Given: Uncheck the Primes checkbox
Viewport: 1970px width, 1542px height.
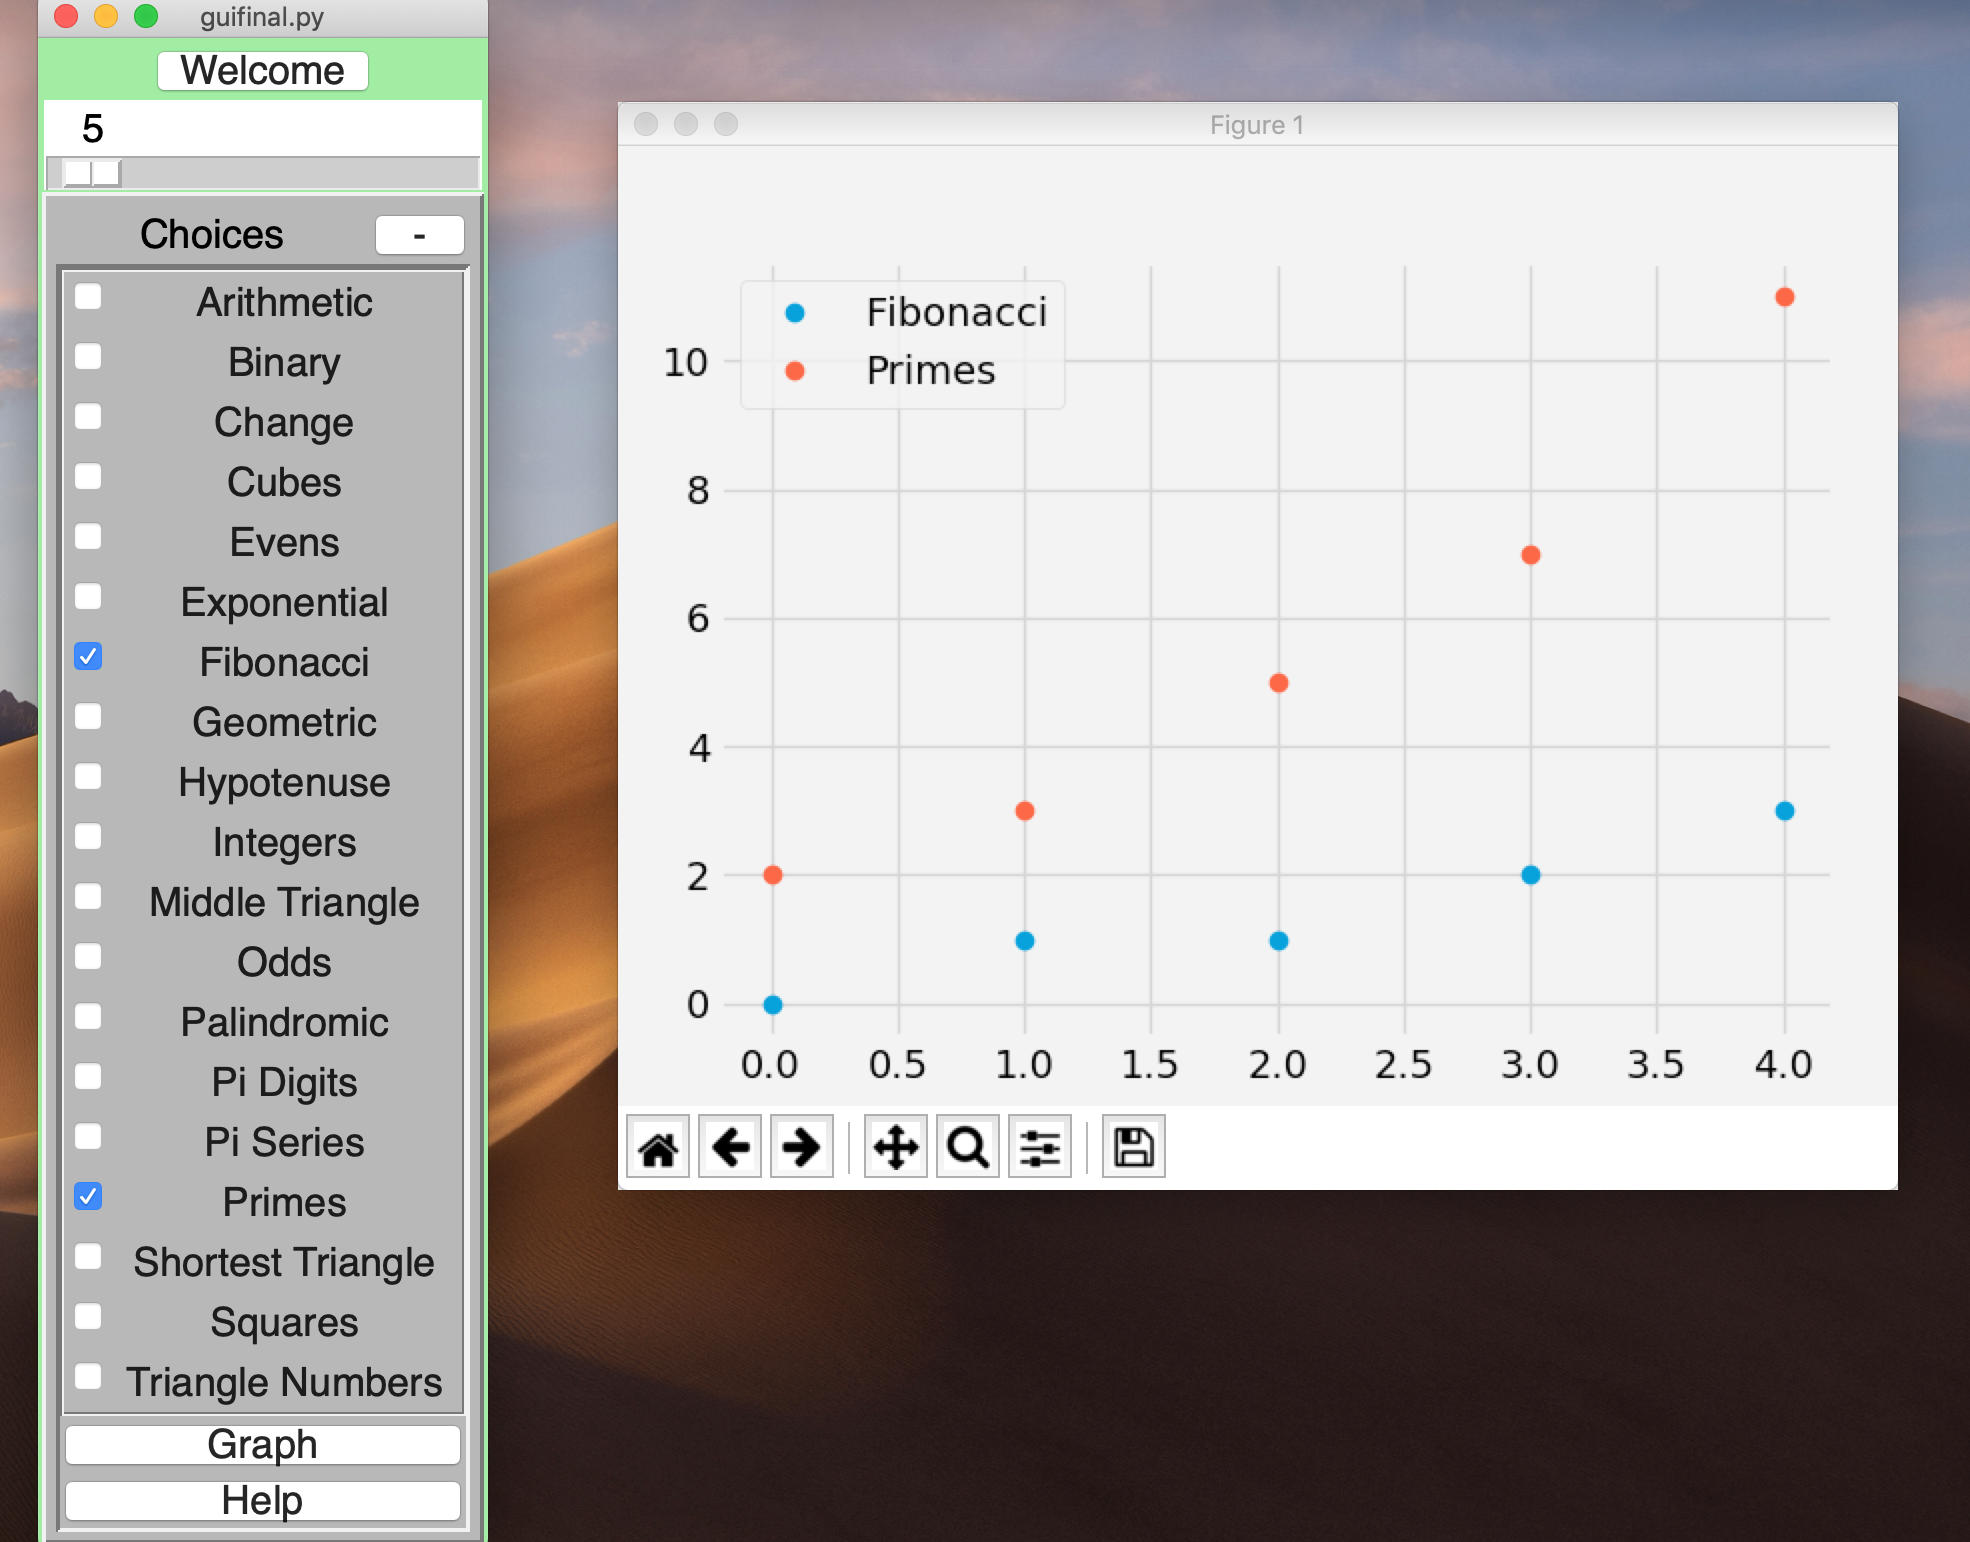Looking at the screenshot, I should pos(88,1197).
